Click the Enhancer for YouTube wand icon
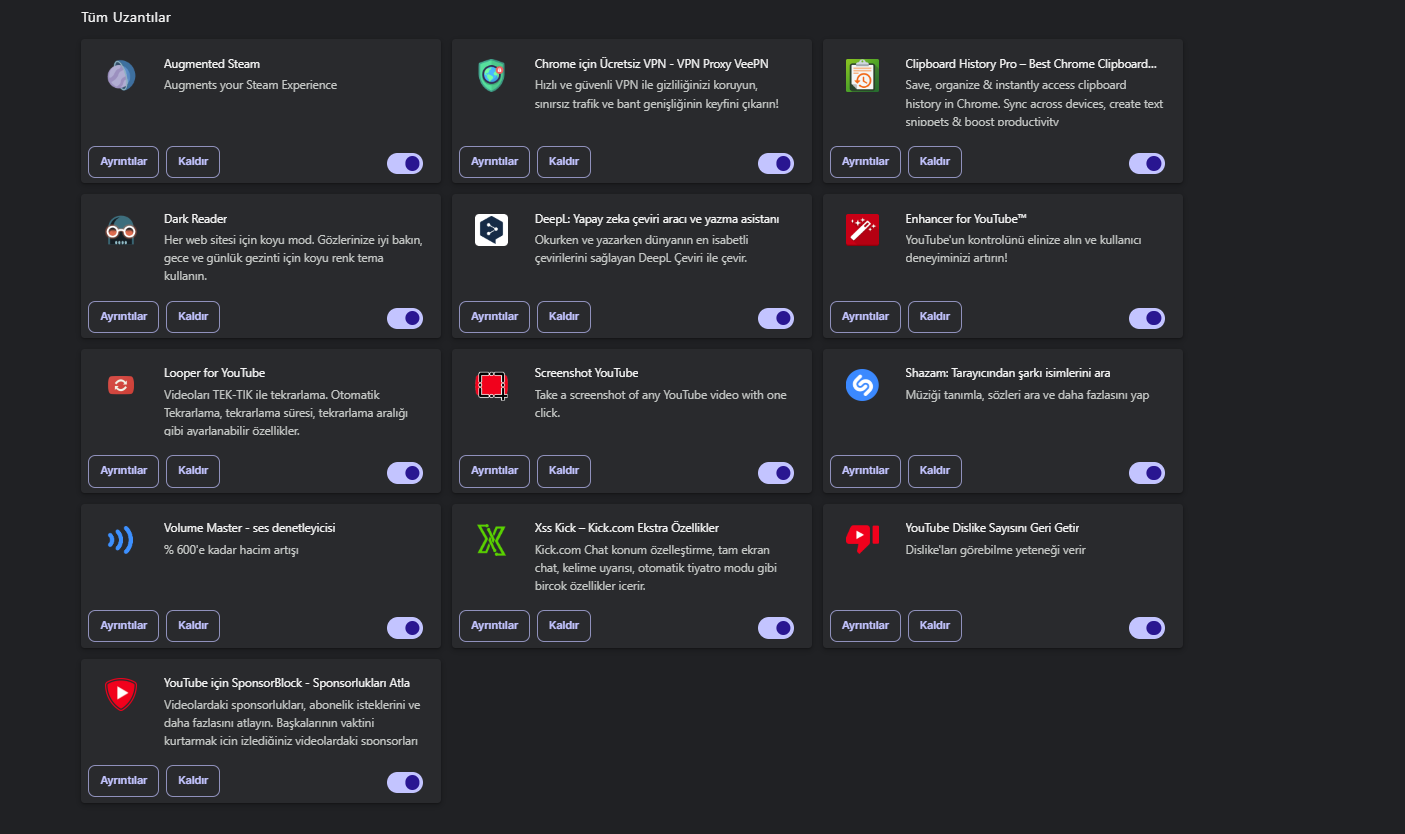 [862, 230]
